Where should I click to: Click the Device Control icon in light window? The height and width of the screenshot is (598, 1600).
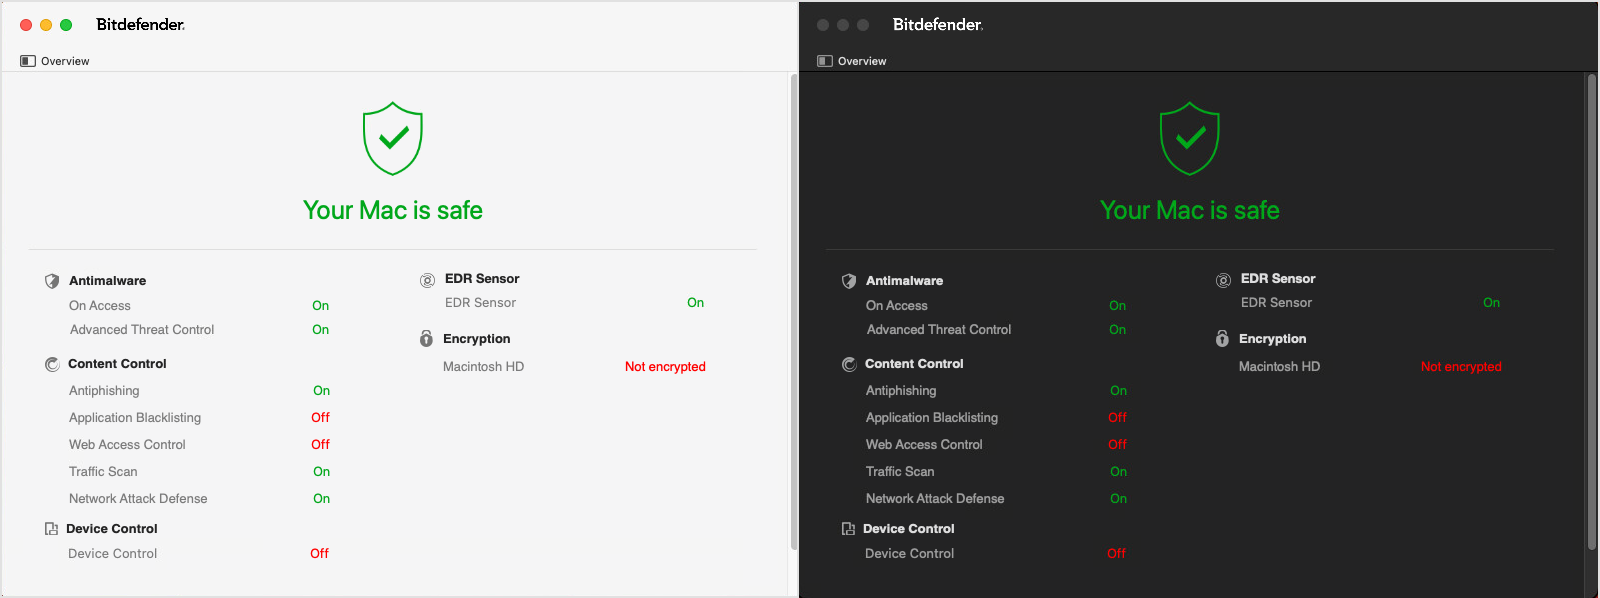tap(51, 529)
